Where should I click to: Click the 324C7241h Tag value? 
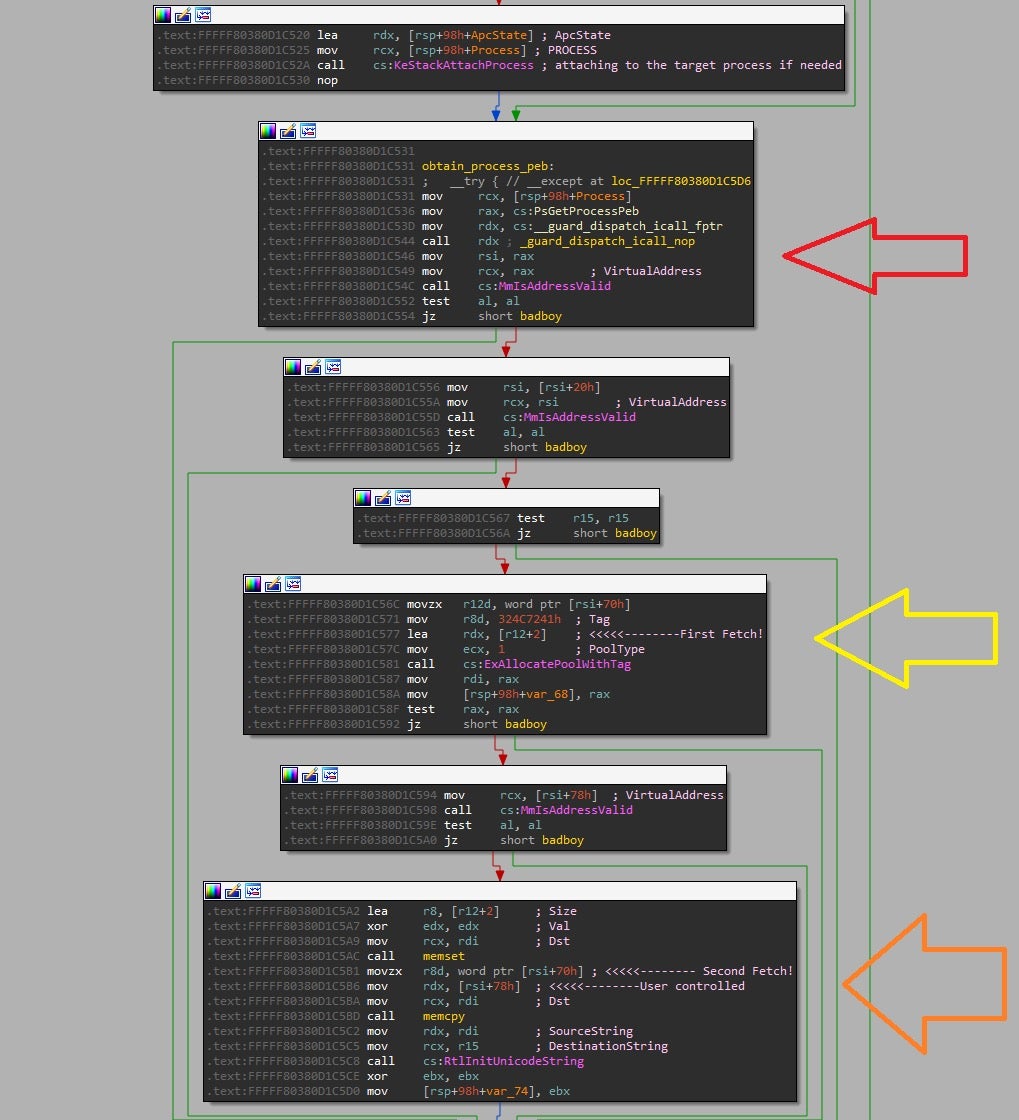click(529, 619)
